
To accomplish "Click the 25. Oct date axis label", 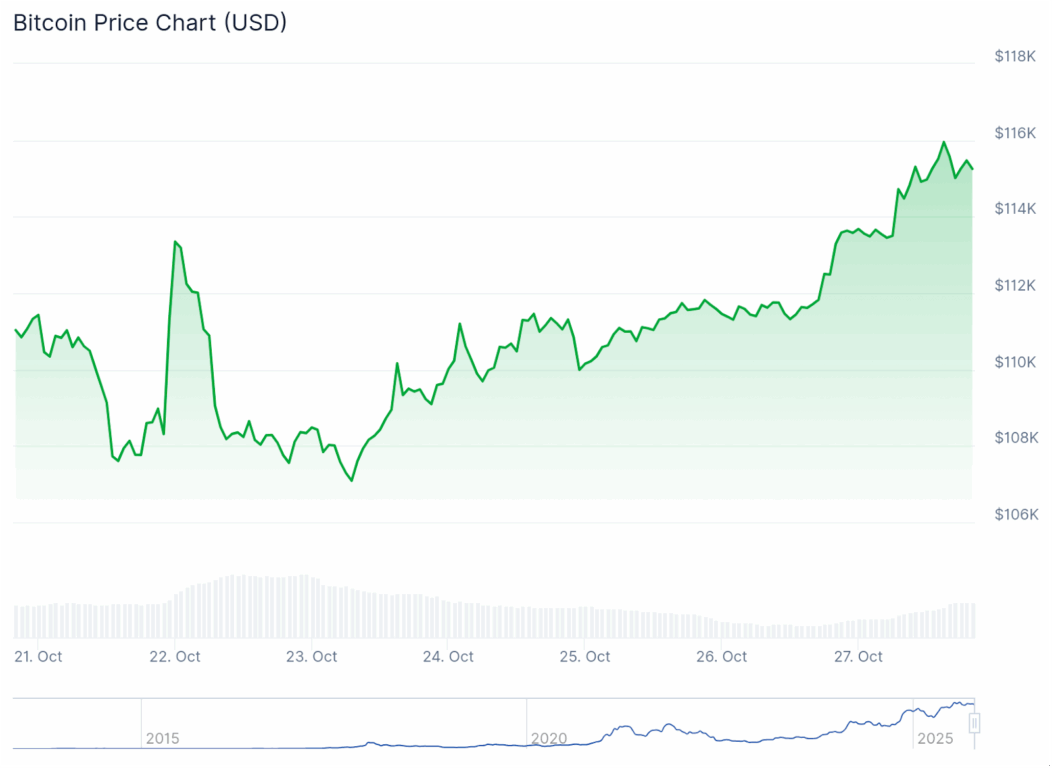I will [x=585, y=656].
